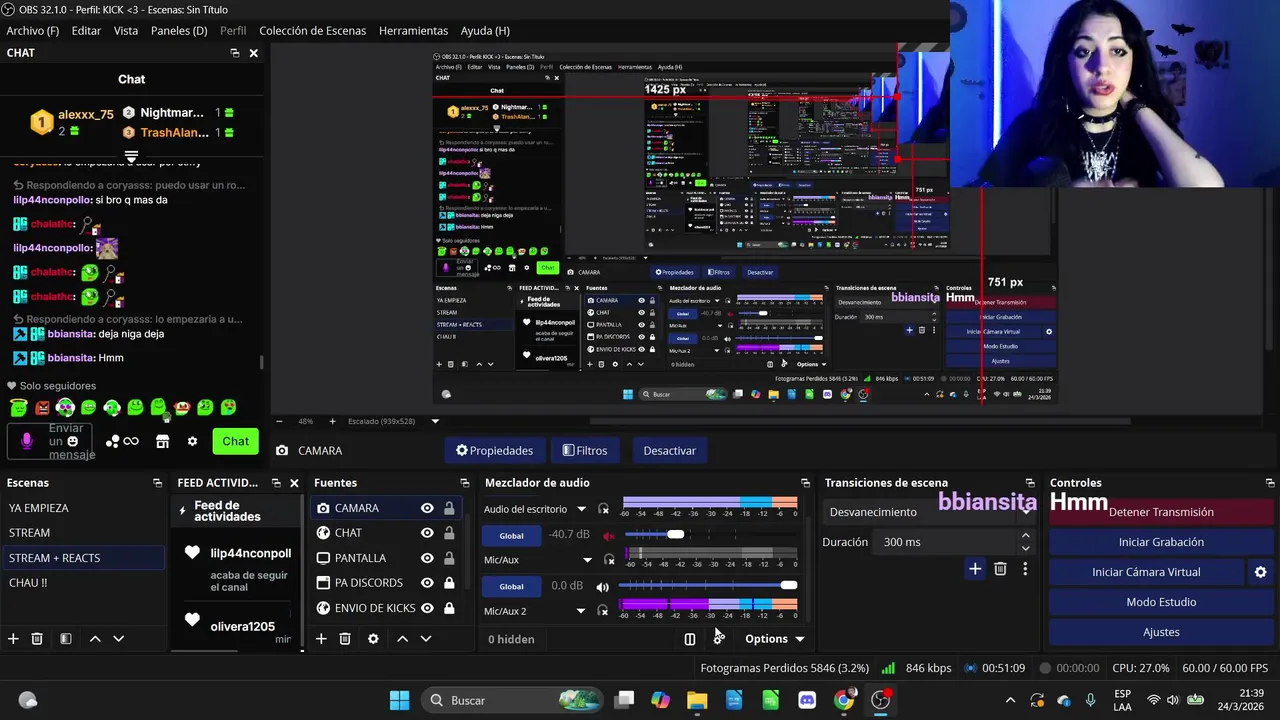Remove selected source trash icon in Fuentes
The height and width of the screenshot is (720, 1280).
345,639
